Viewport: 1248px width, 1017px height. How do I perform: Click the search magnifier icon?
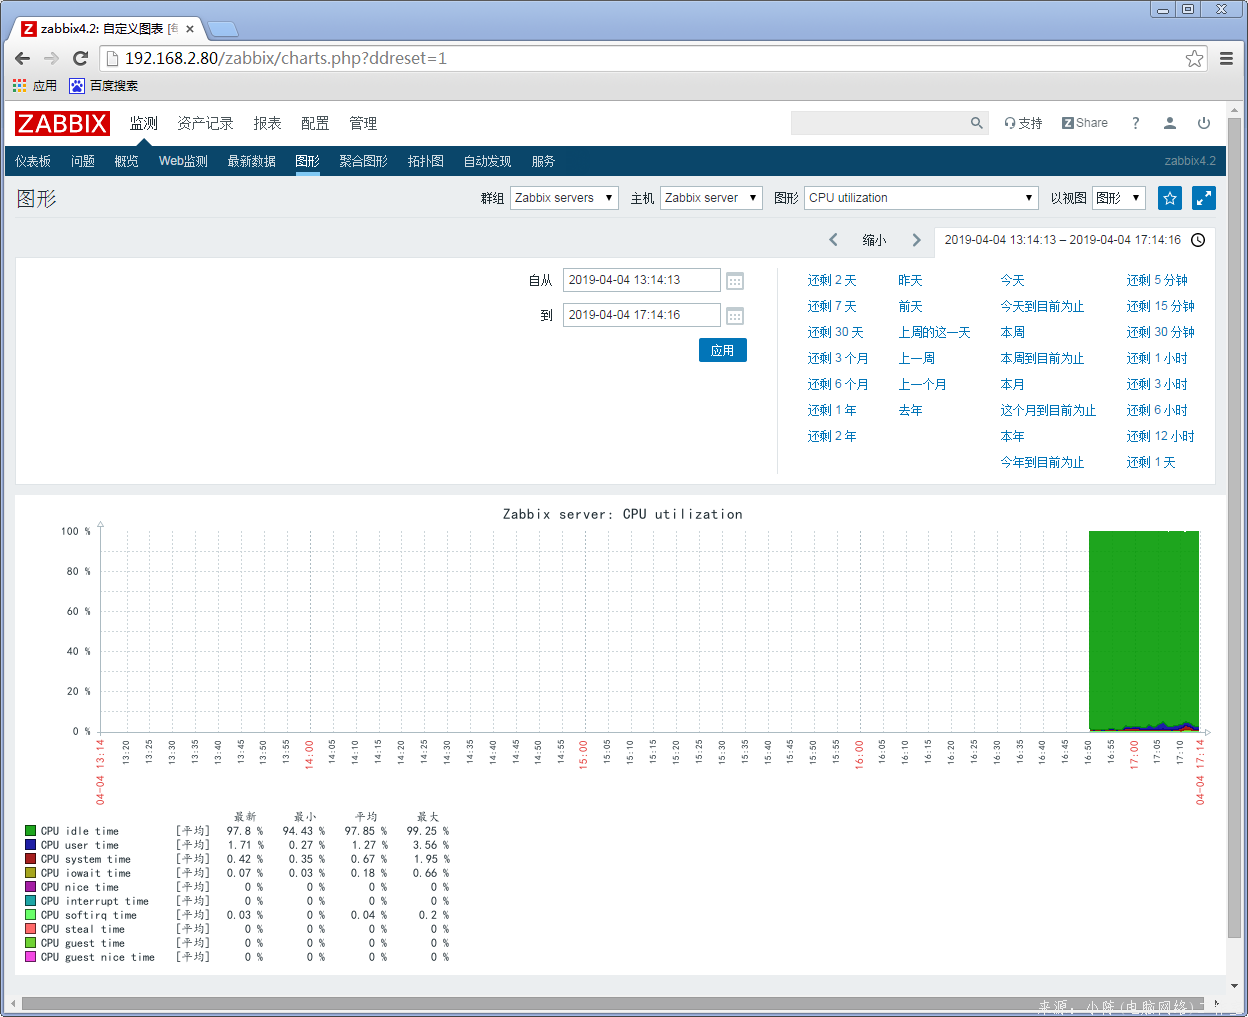coord(977,123)
